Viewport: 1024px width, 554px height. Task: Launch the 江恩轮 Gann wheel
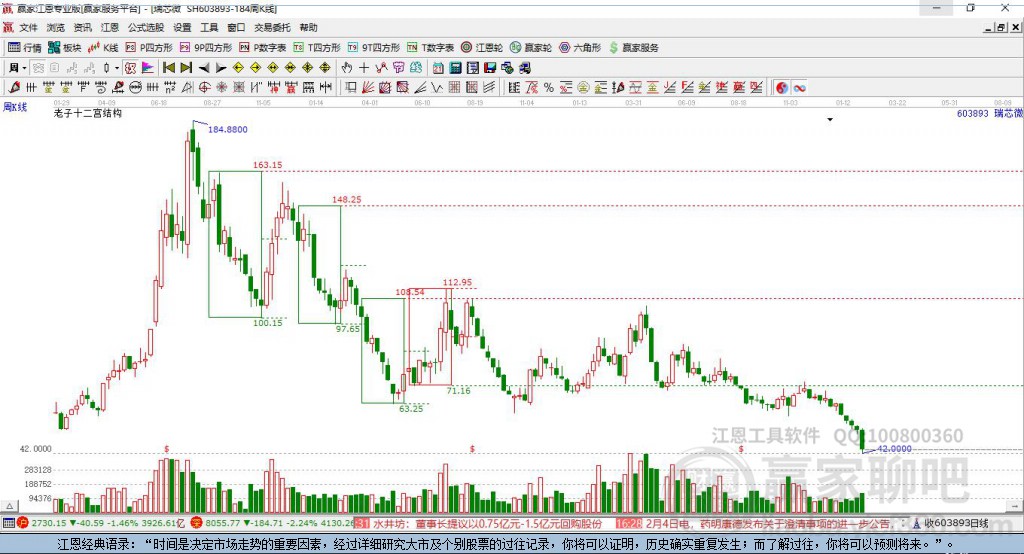pos(482,47)
